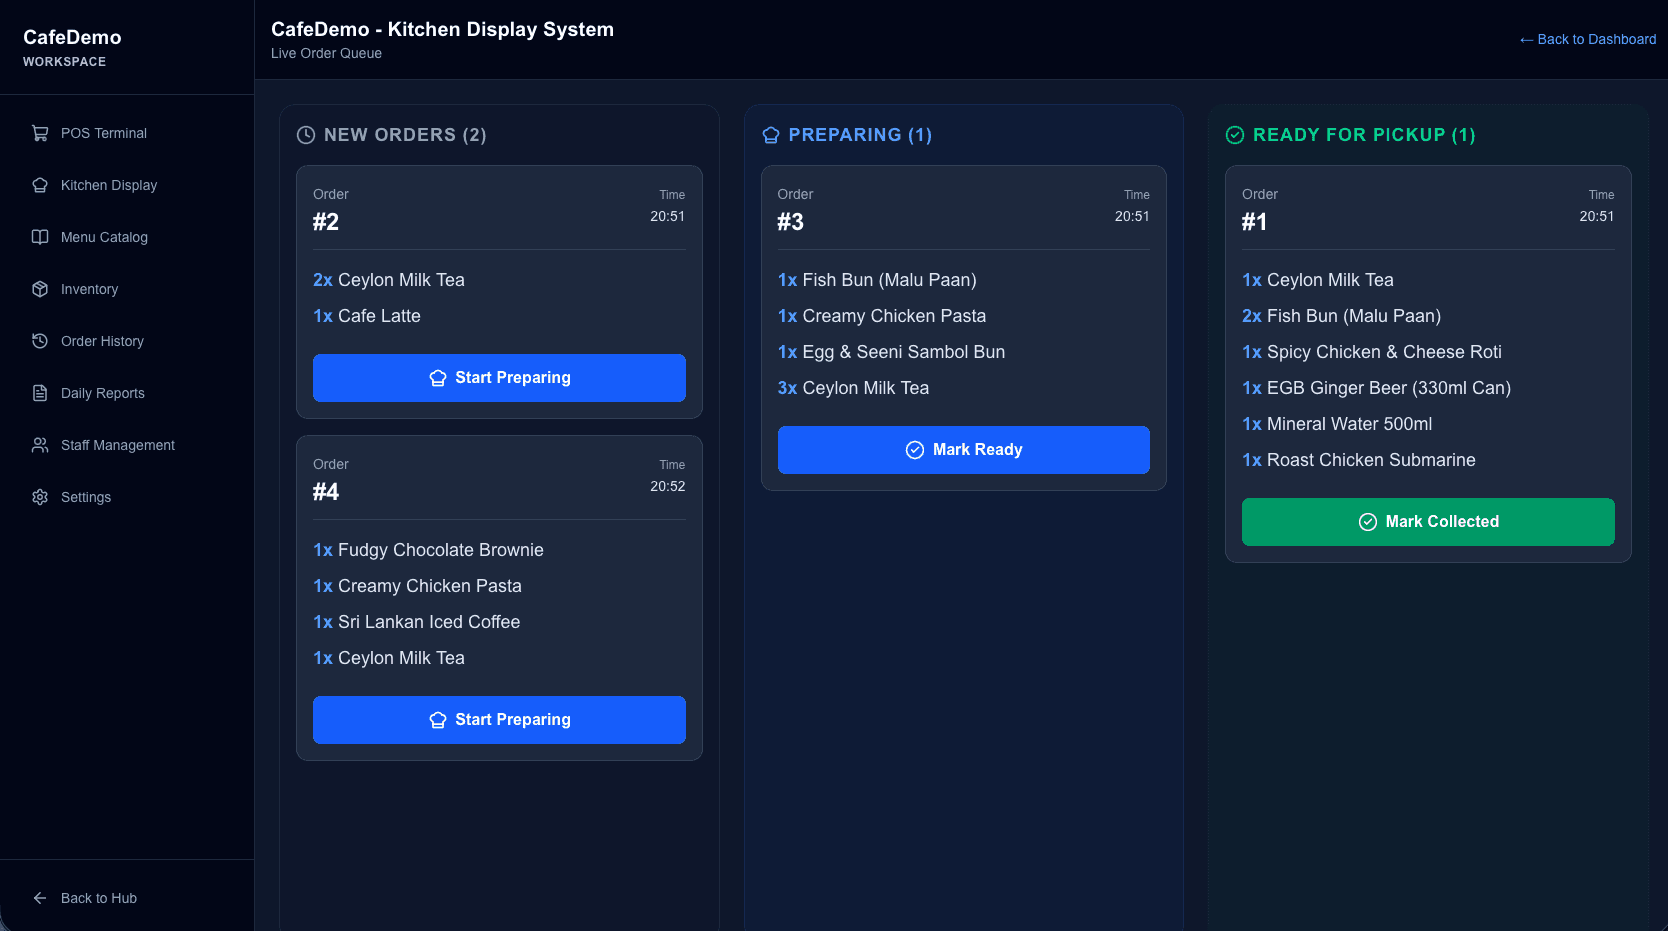Click the Live Order Queue subtitle
Image resolution: width=1668 pixels, height=931 pixels.
(326, 53)
